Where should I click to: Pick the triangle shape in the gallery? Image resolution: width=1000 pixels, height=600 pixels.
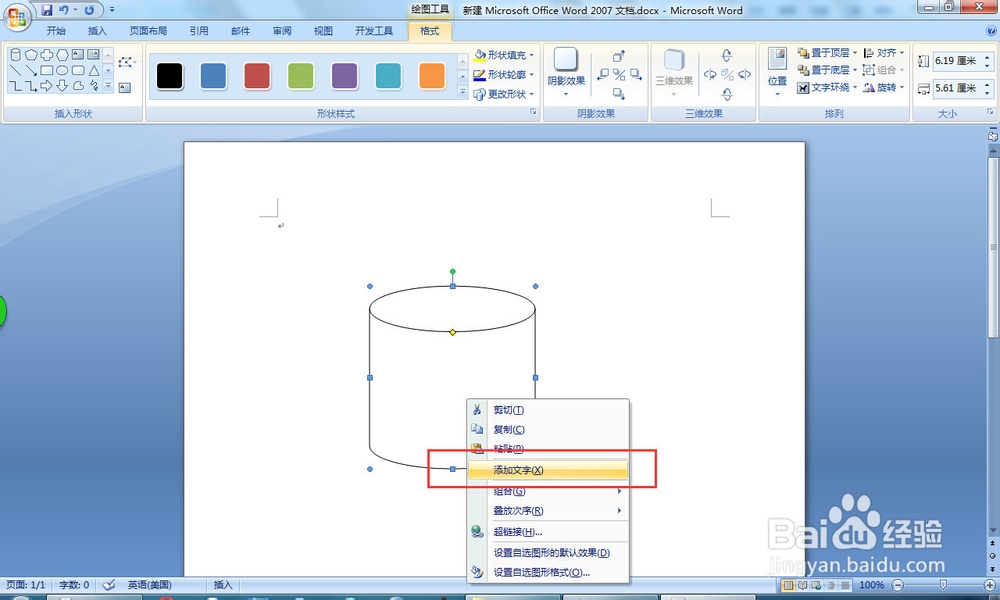click(94, 70)
